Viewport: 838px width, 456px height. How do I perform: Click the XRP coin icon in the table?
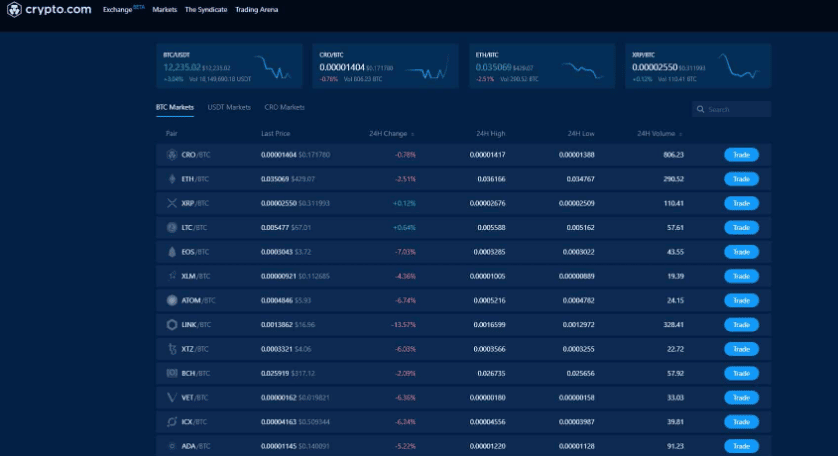coord(172,203)
